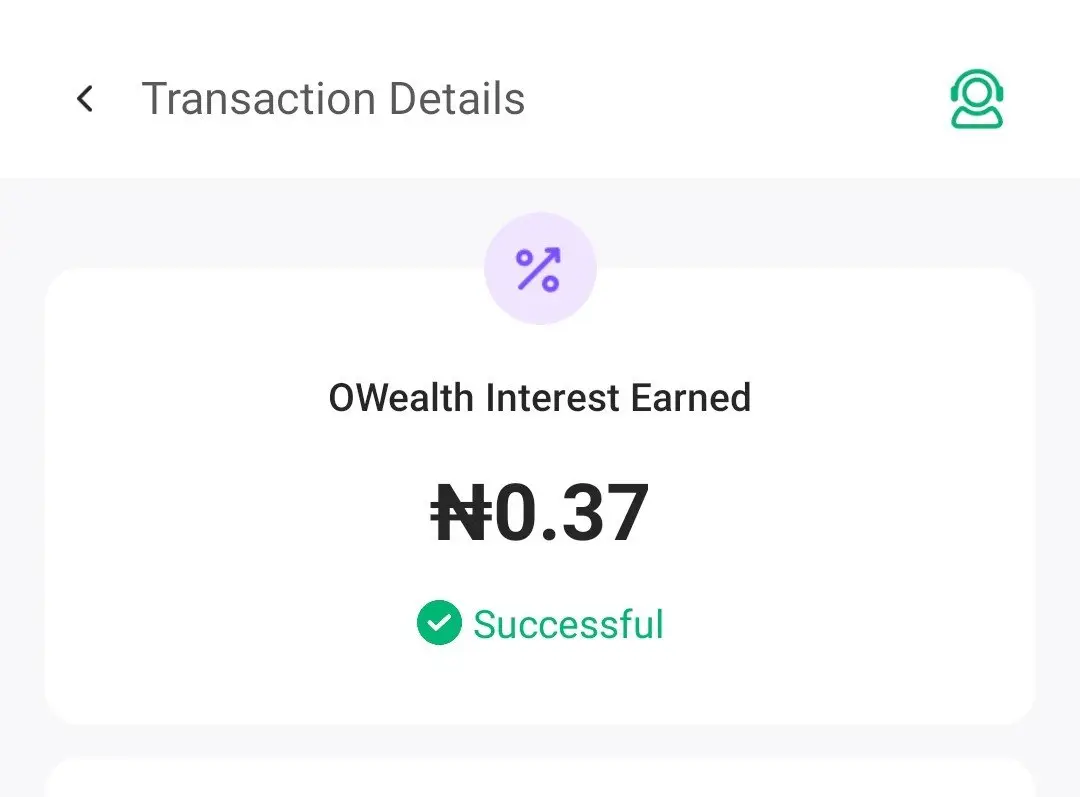This screenshot has height=797, width=1080.
Task: Click the Successful status text
Action: tap(568, 624)
